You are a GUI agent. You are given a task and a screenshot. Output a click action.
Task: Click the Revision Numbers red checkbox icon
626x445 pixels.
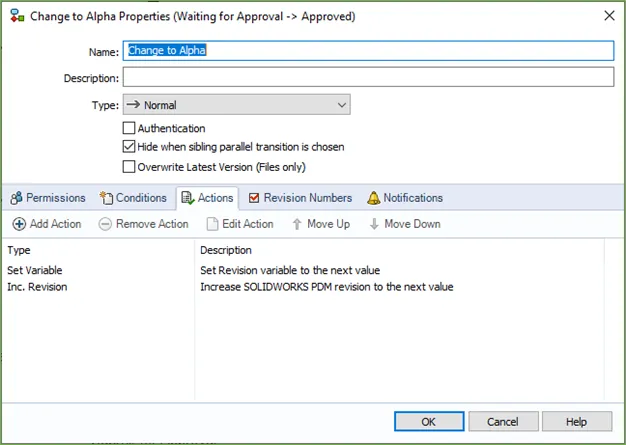tap(254, 198)
